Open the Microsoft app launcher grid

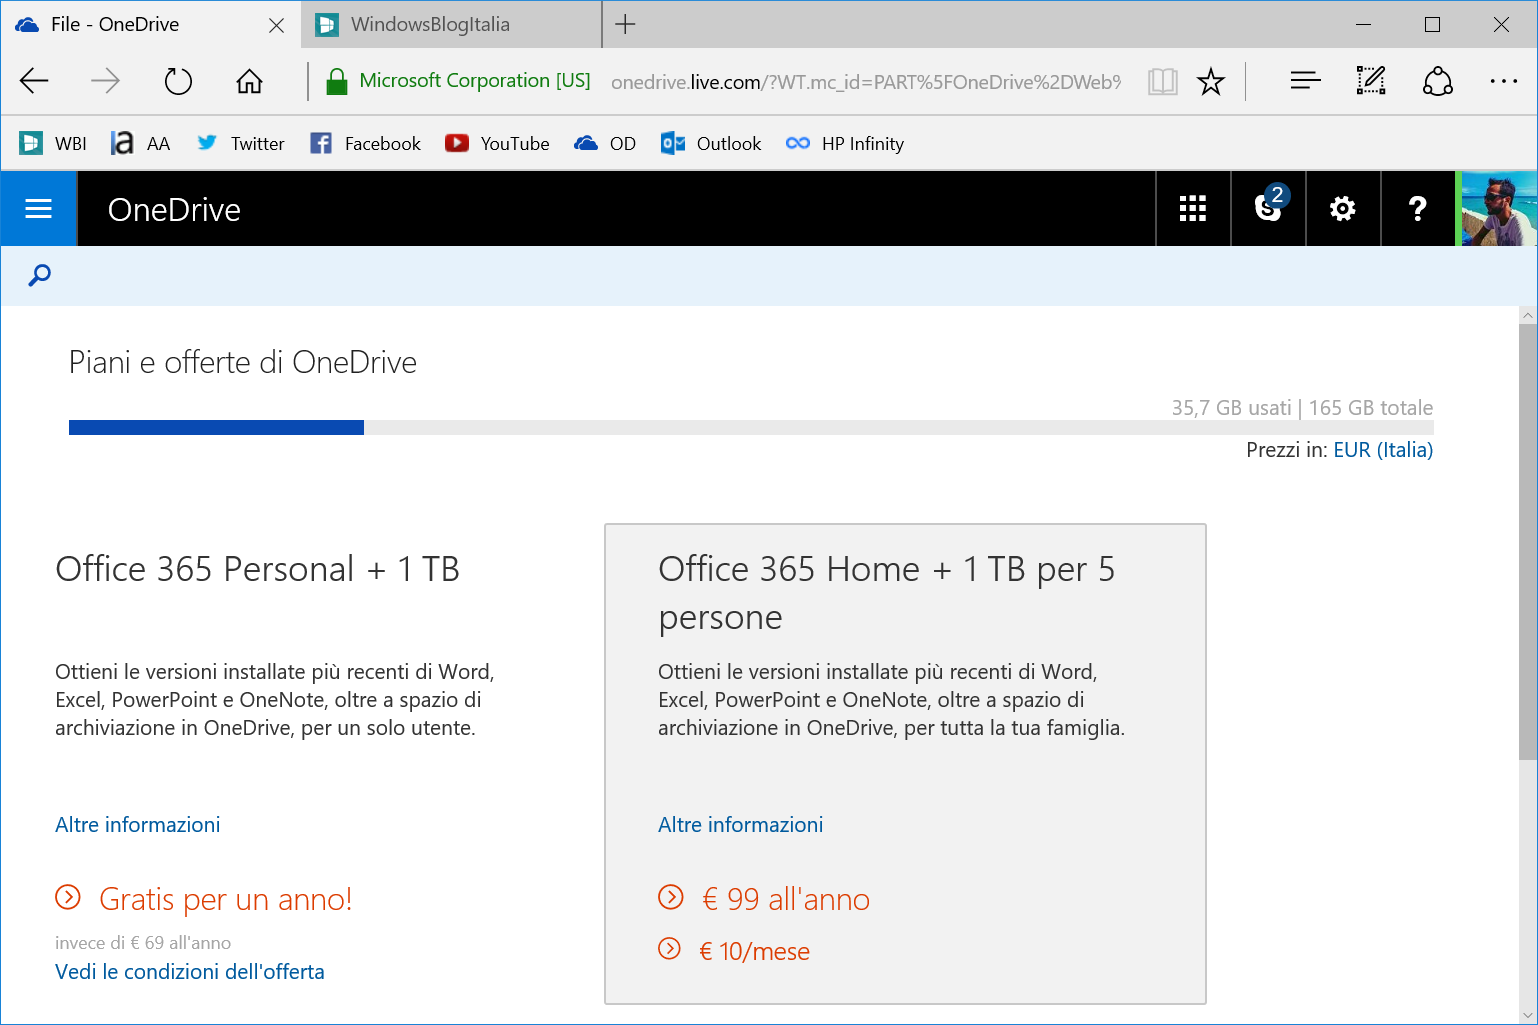point(1193,208)
